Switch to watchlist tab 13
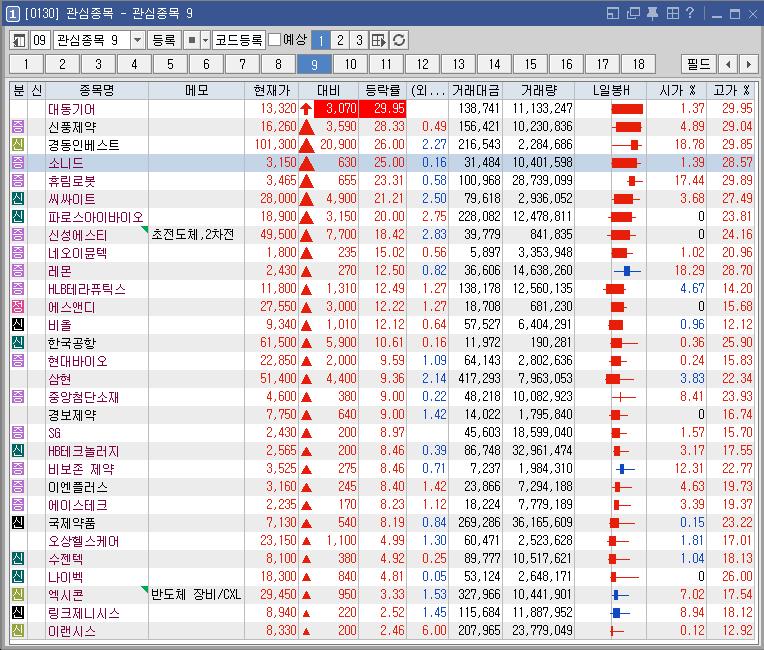Image resolution: width=764 pixels, height=650 pixels. tap(458, 64)
